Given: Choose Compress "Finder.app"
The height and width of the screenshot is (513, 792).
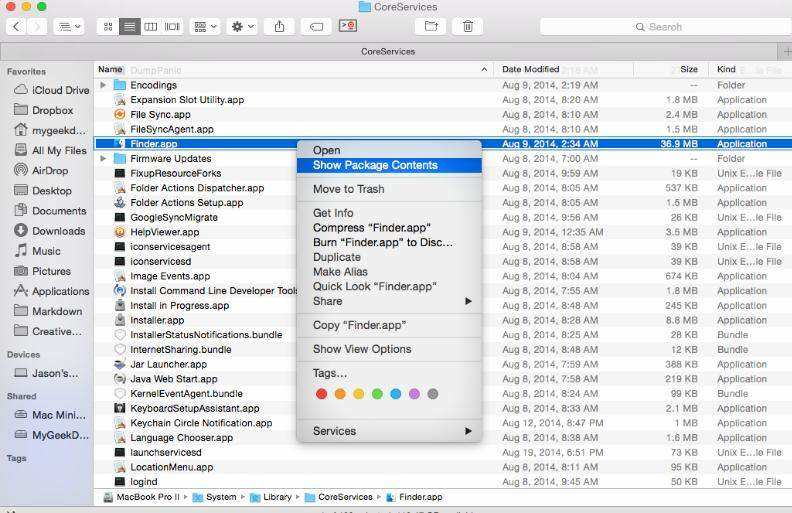Looking at the screenshot, I should tap(389, 228).
